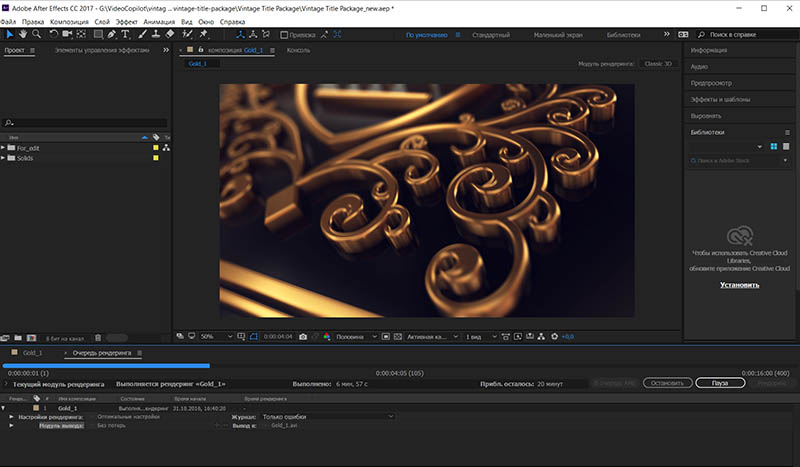Viewport: 800px width, 467px height.
Task: Open the Композиция menu
Action: click(x=69, y=22)
